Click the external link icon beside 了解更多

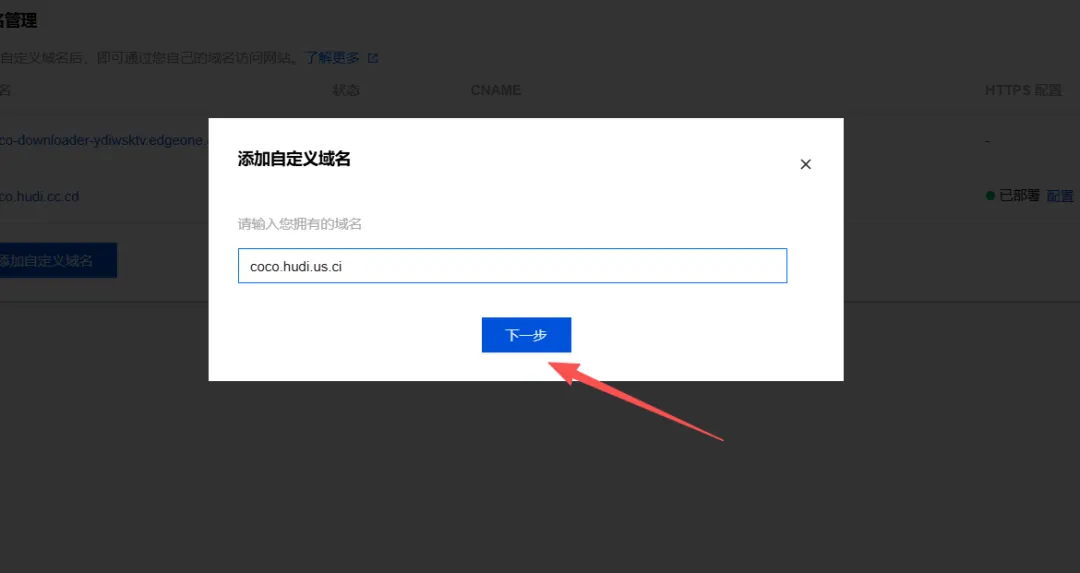point(373,58)
